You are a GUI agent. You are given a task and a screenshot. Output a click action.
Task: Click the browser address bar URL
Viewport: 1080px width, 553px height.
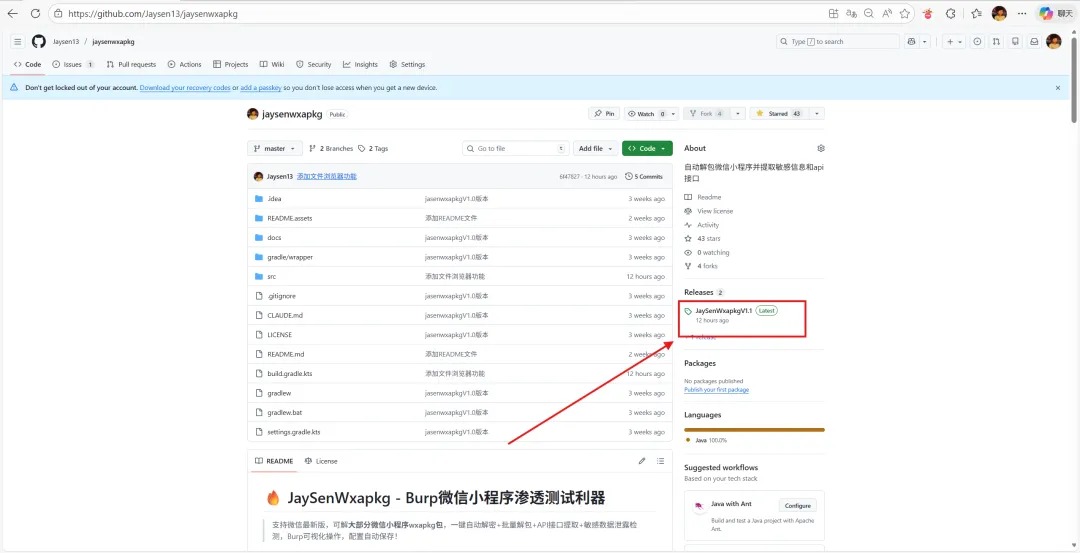tap(153, 13)
